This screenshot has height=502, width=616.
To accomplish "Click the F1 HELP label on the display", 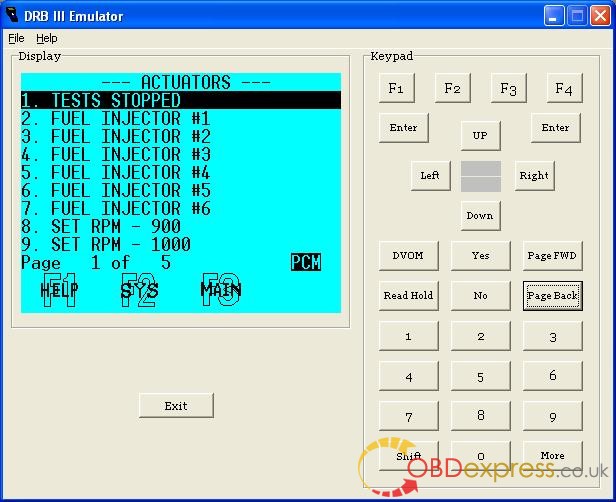I will (x=59, y=290).
